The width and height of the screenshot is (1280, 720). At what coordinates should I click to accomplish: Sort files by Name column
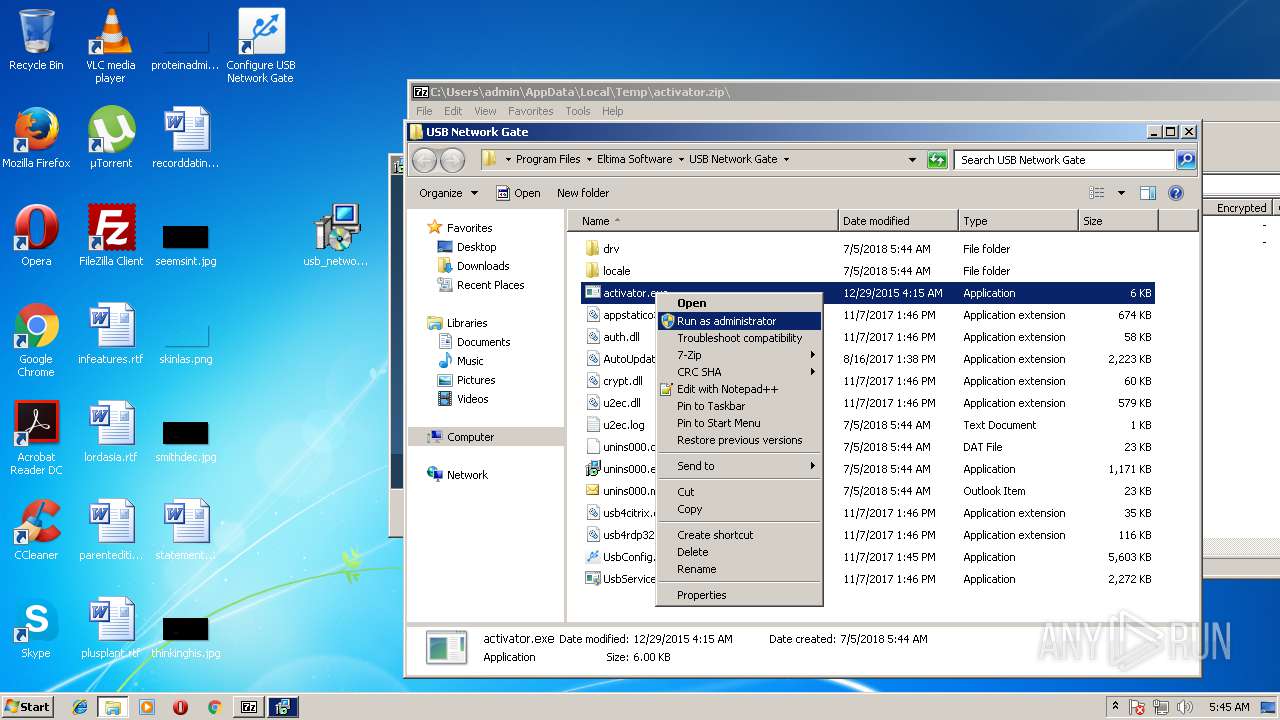(704, 221)
